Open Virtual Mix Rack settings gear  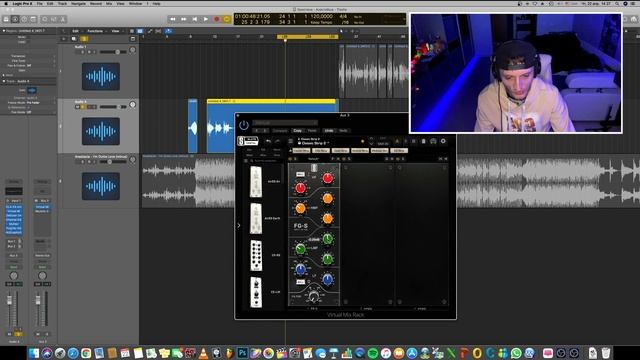tap(443, 141)
